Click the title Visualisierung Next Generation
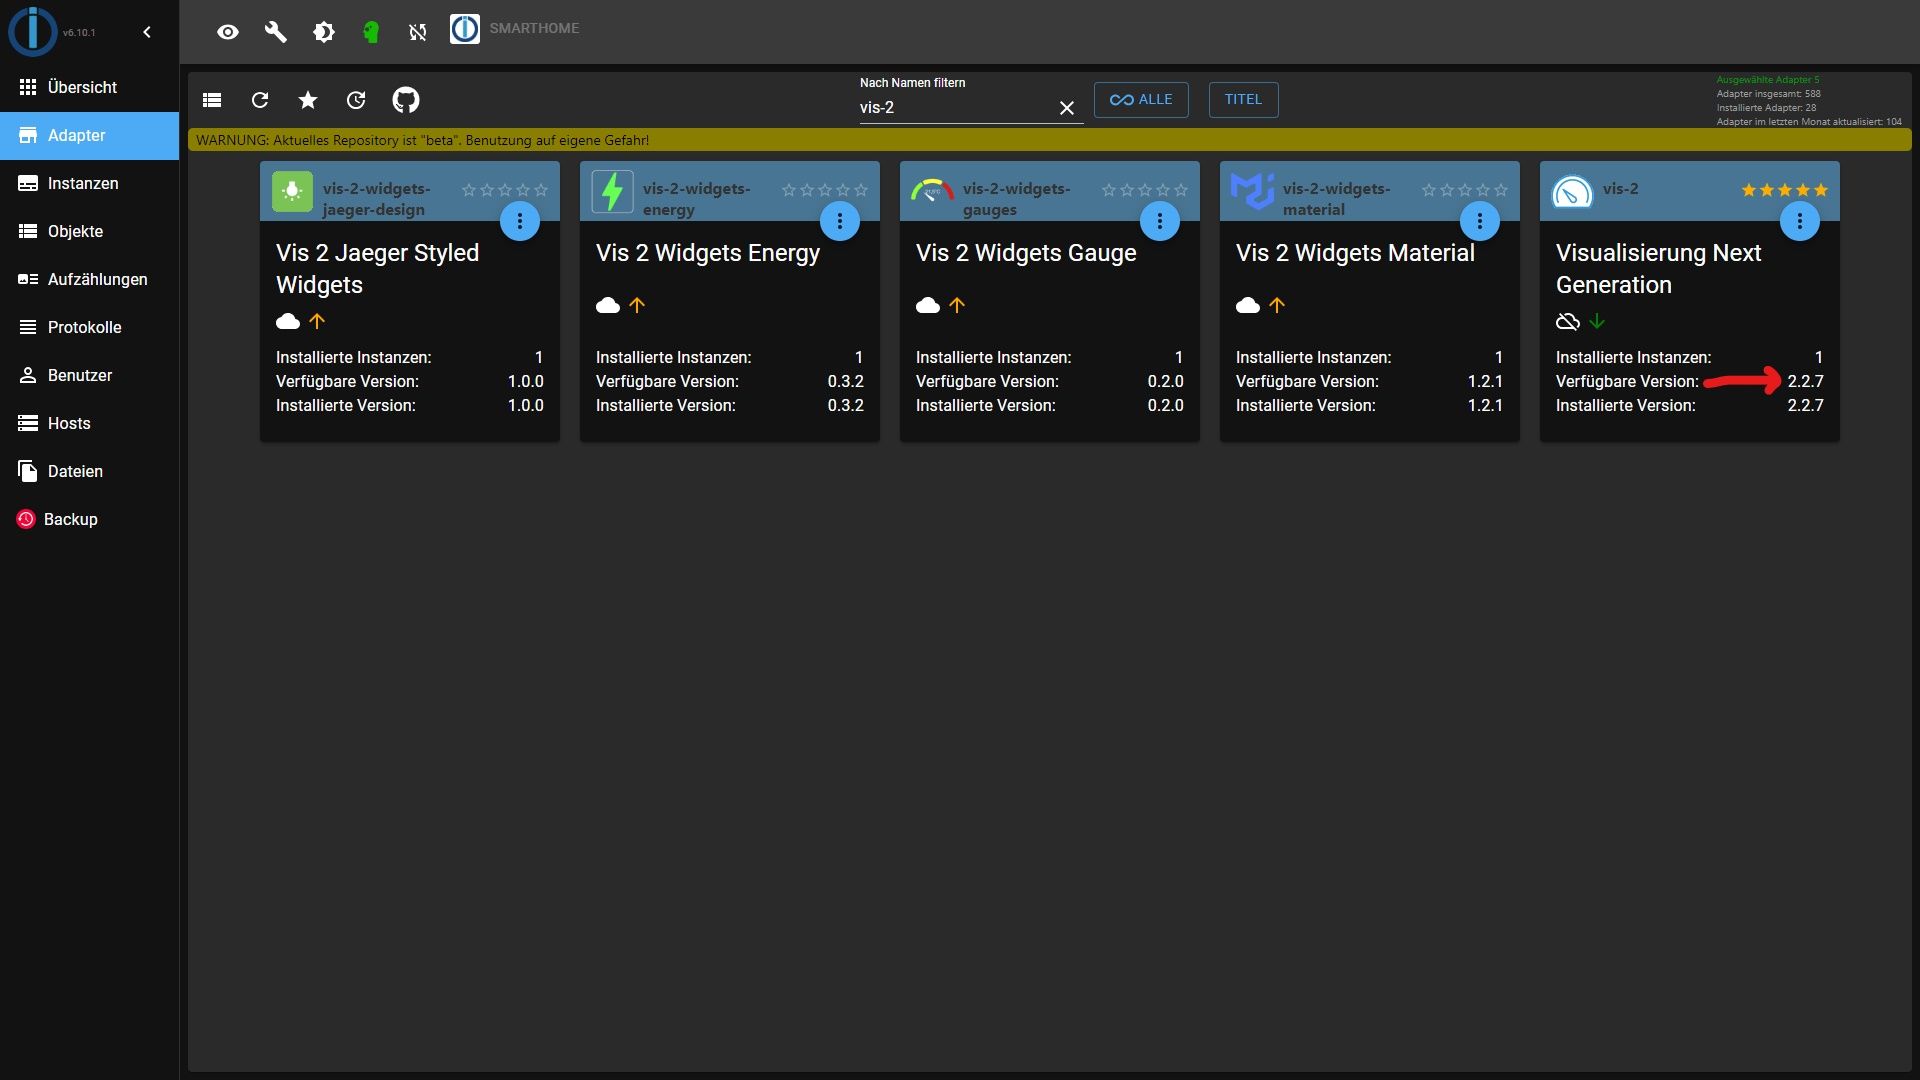Image resolution: width=1920 pixels, height=1080 pixels. click(x=1658, y=269)
